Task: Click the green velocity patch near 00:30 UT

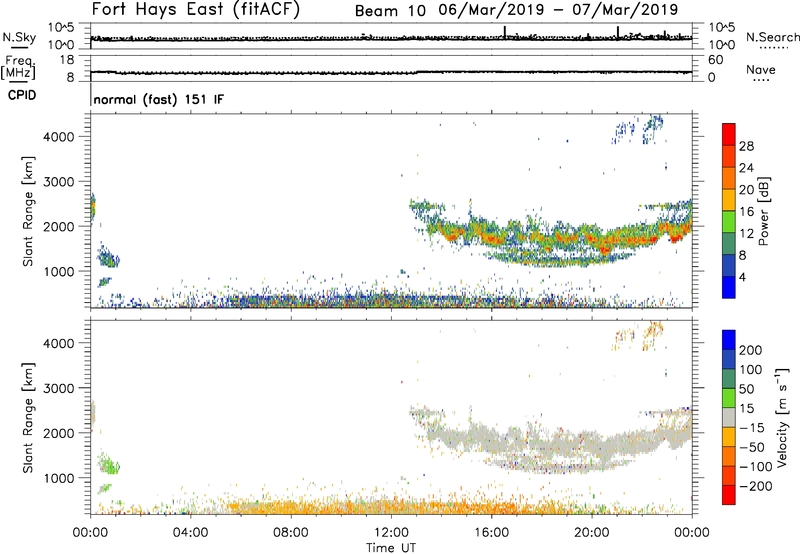Action: [x=109, y=464]
